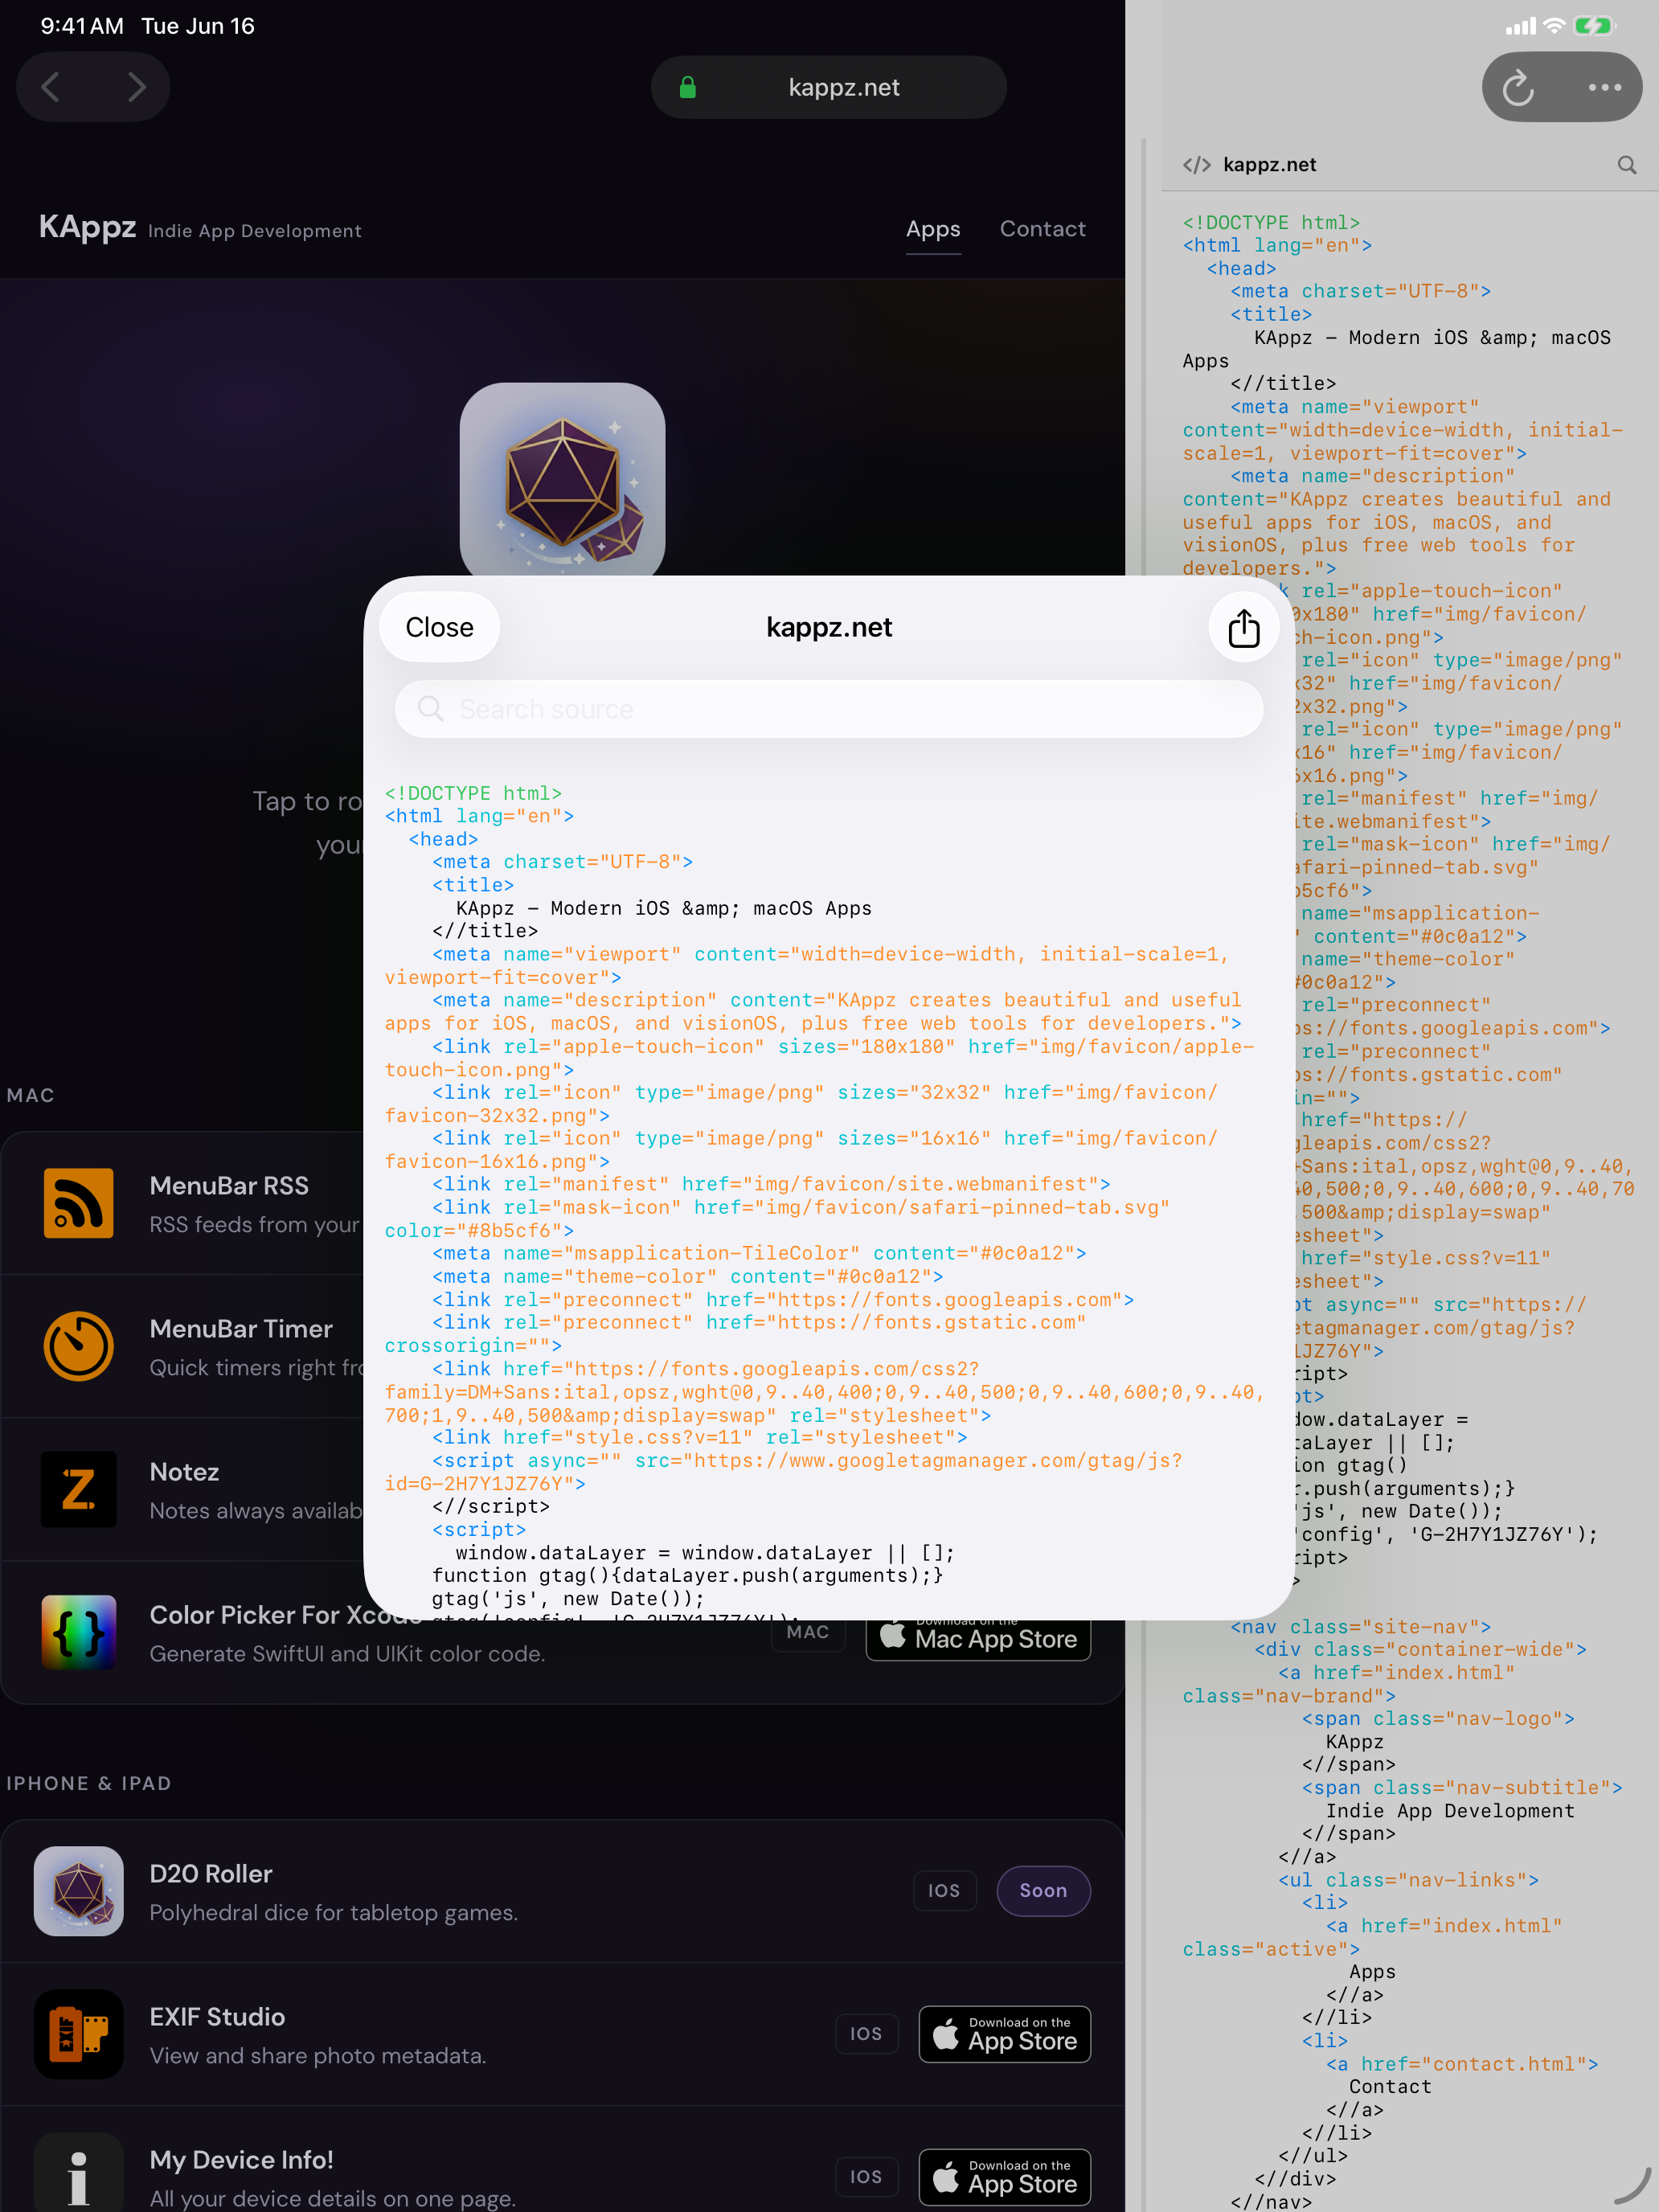
Task: Tap the MenuBar Timer title
Action: tap(241, 1328)
